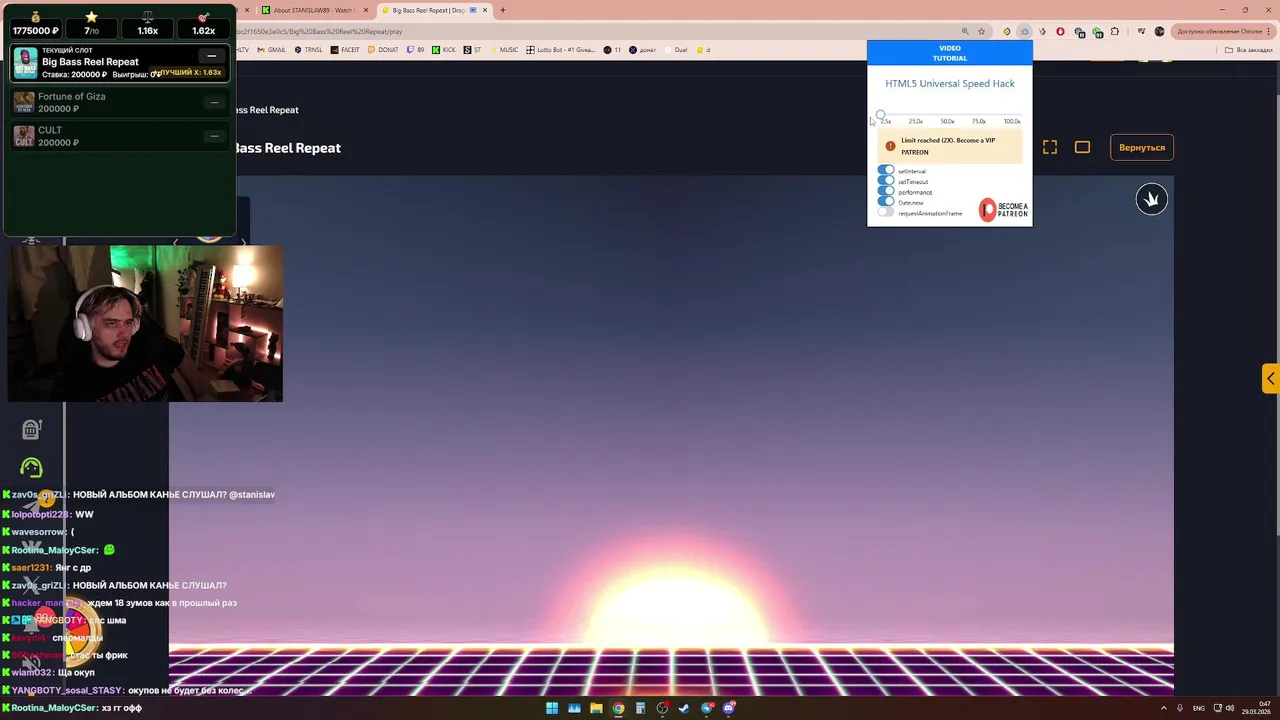Enable the requestAnimationFrame switch

(886, 213)
